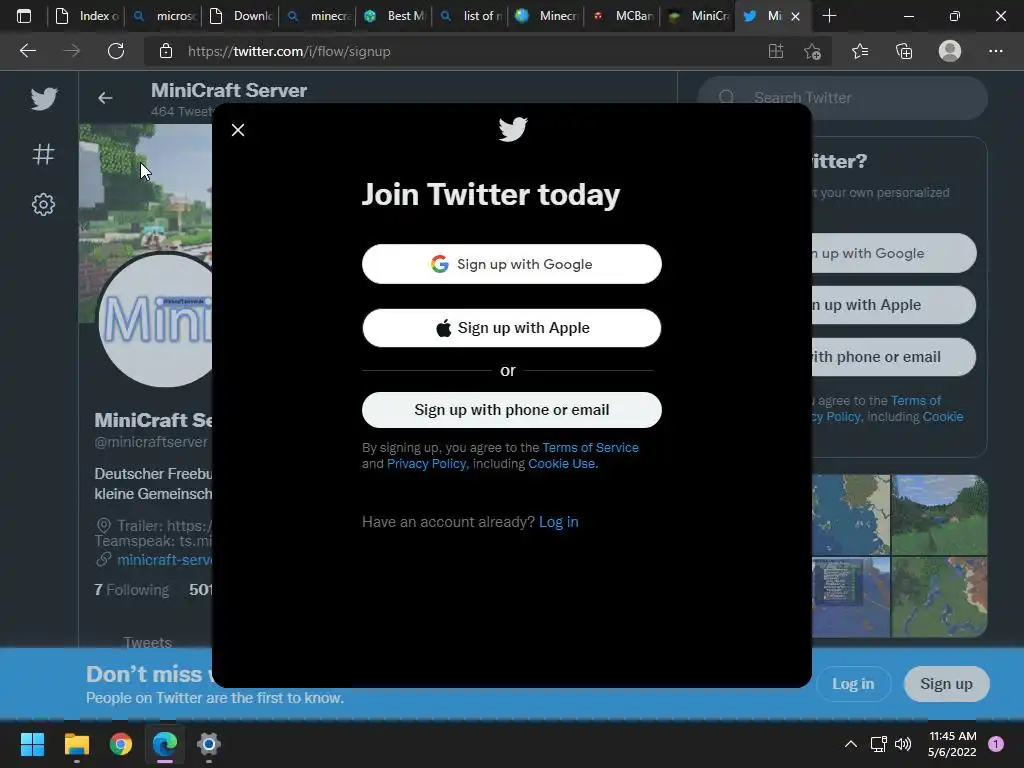The width and height of the screenshot is (1024, 768).
Task: Open browser Collections
Action: coord(904,51)
